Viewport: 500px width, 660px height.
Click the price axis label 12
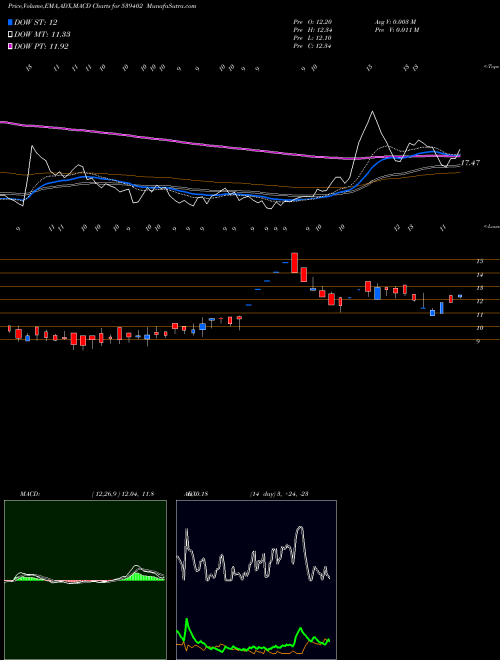click(479, 301)
